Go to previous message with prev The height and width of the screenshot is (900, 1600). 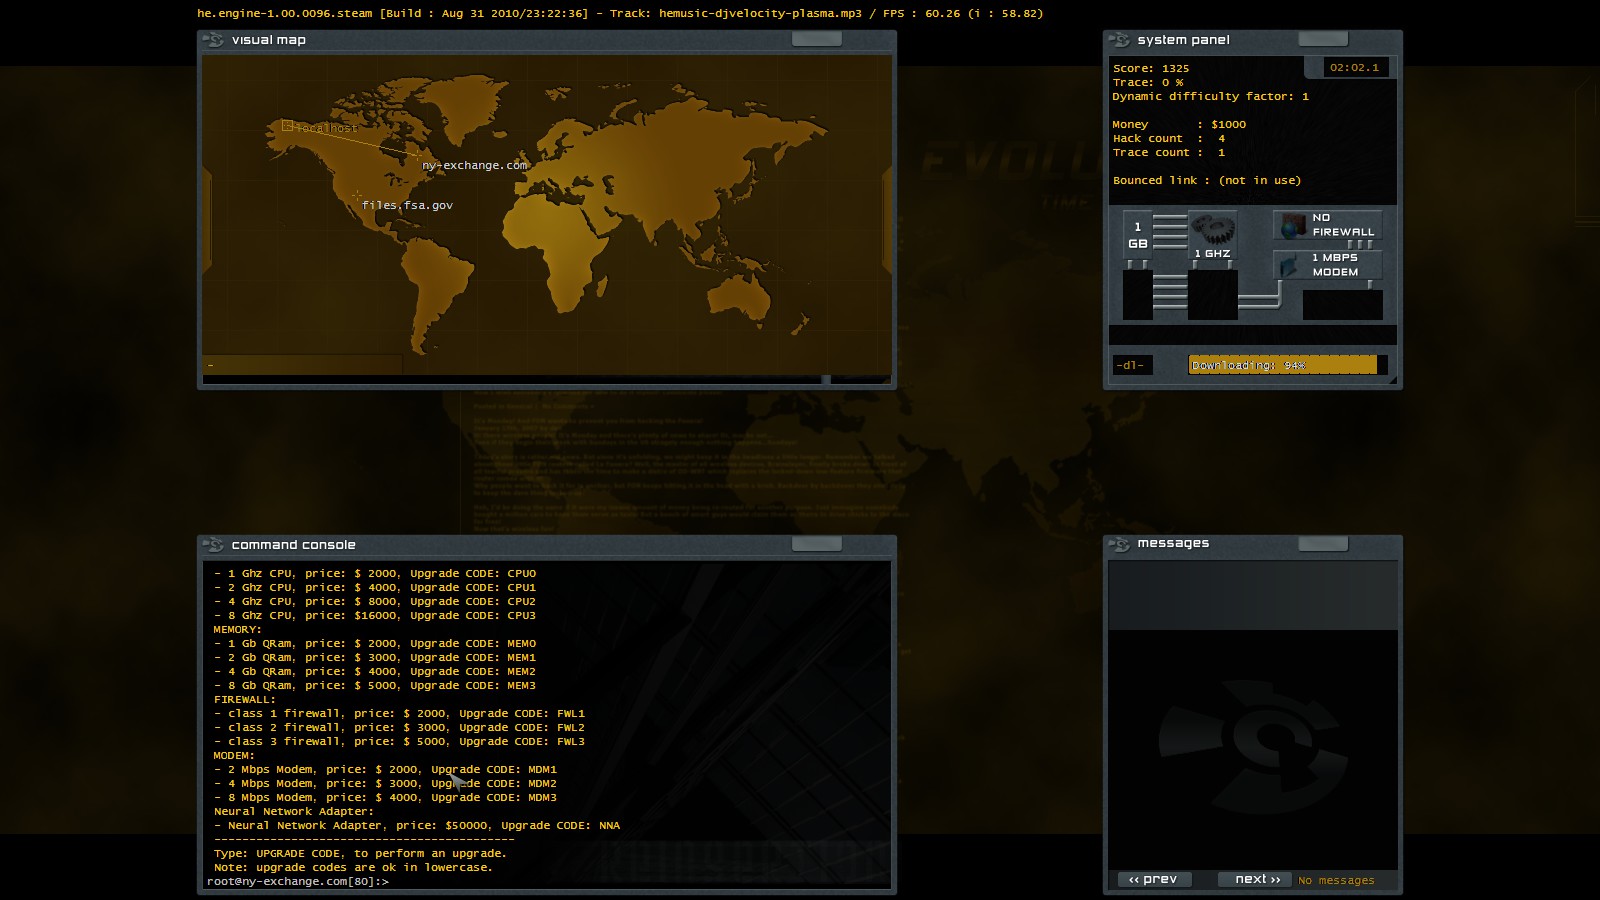(x=1153, y=879)
